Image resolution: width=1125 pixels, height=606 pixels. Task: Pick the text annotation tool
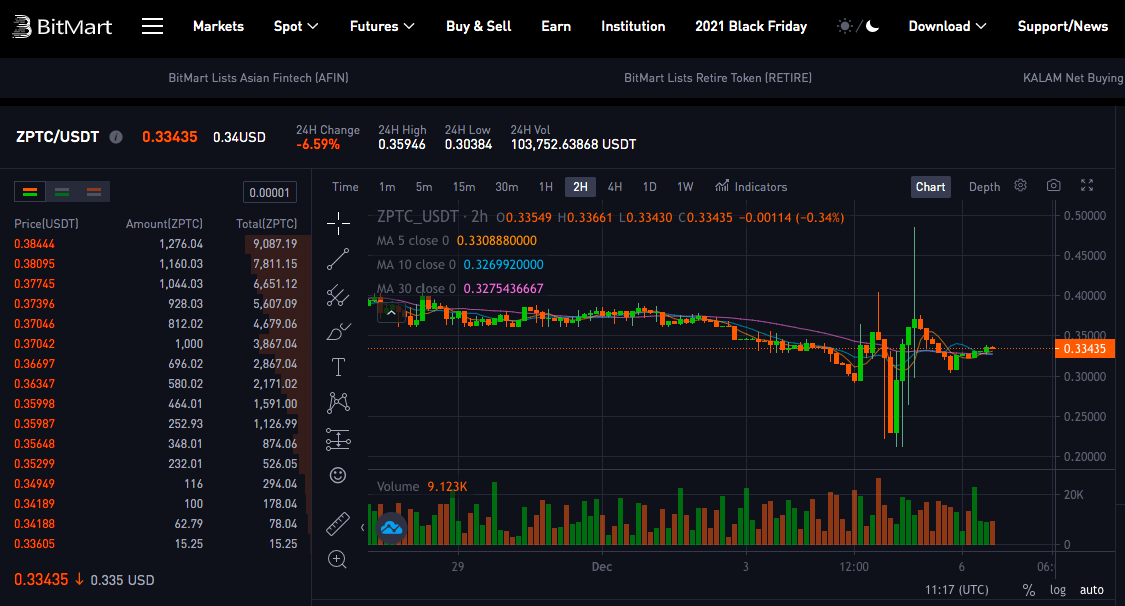[x=338, y=367]
